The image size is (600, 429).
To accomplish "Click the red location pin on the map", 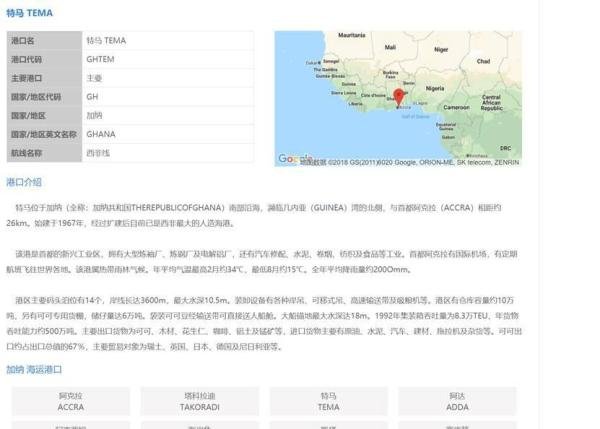I will point(398,97).
